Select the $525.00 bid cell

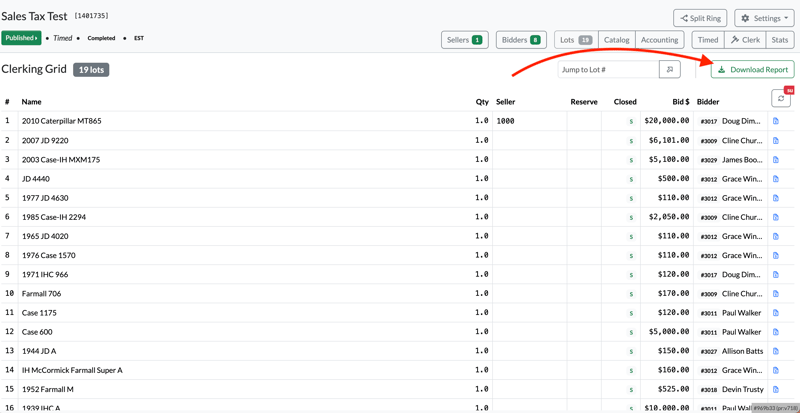667,390
